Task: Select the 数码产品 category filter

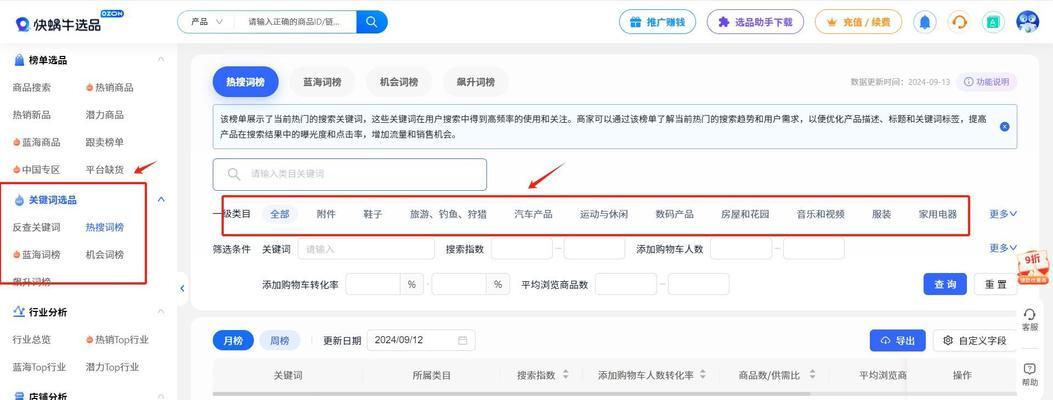Action: click(x=674, y=214)
